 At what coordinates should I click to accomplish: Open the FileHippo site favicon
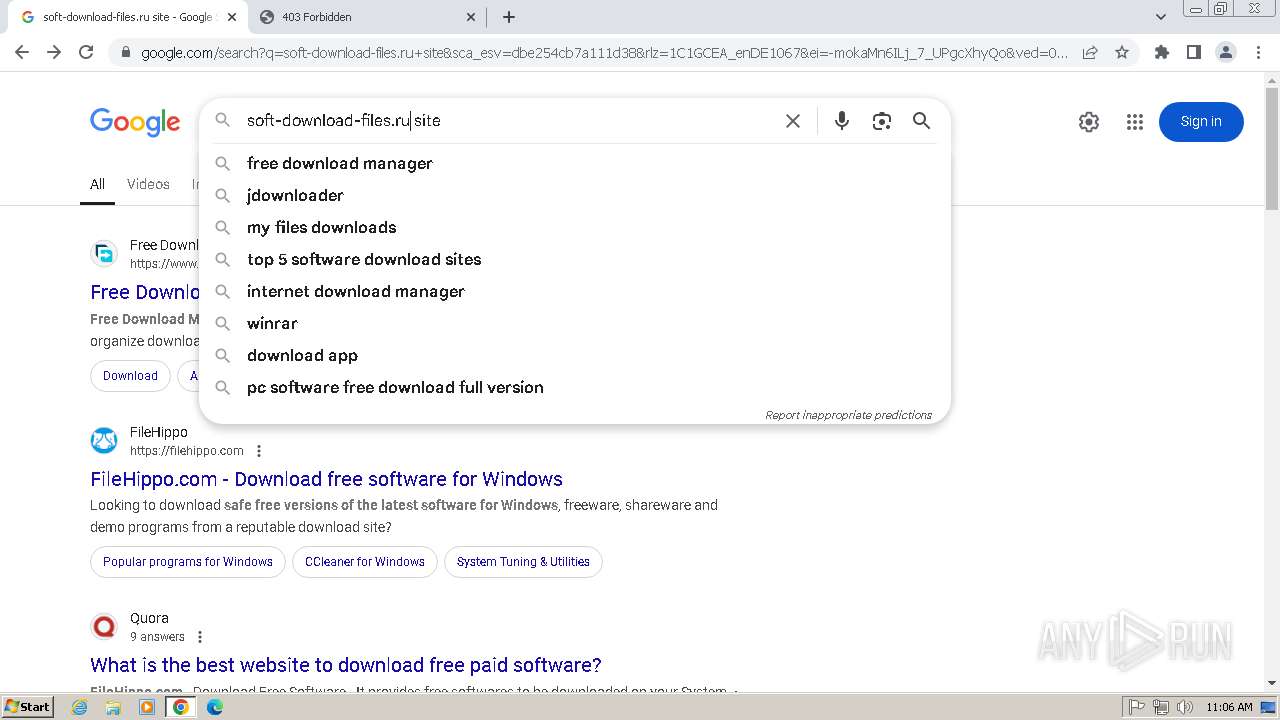click(x=104, y=440)
